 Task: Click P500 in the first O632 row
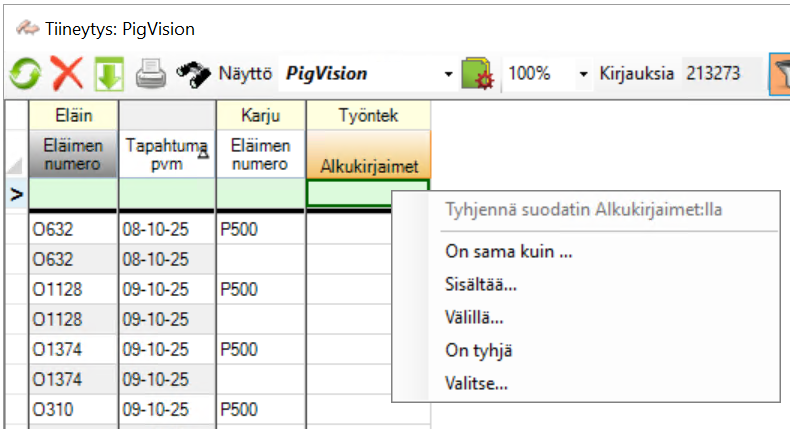[x=261, y=229]
